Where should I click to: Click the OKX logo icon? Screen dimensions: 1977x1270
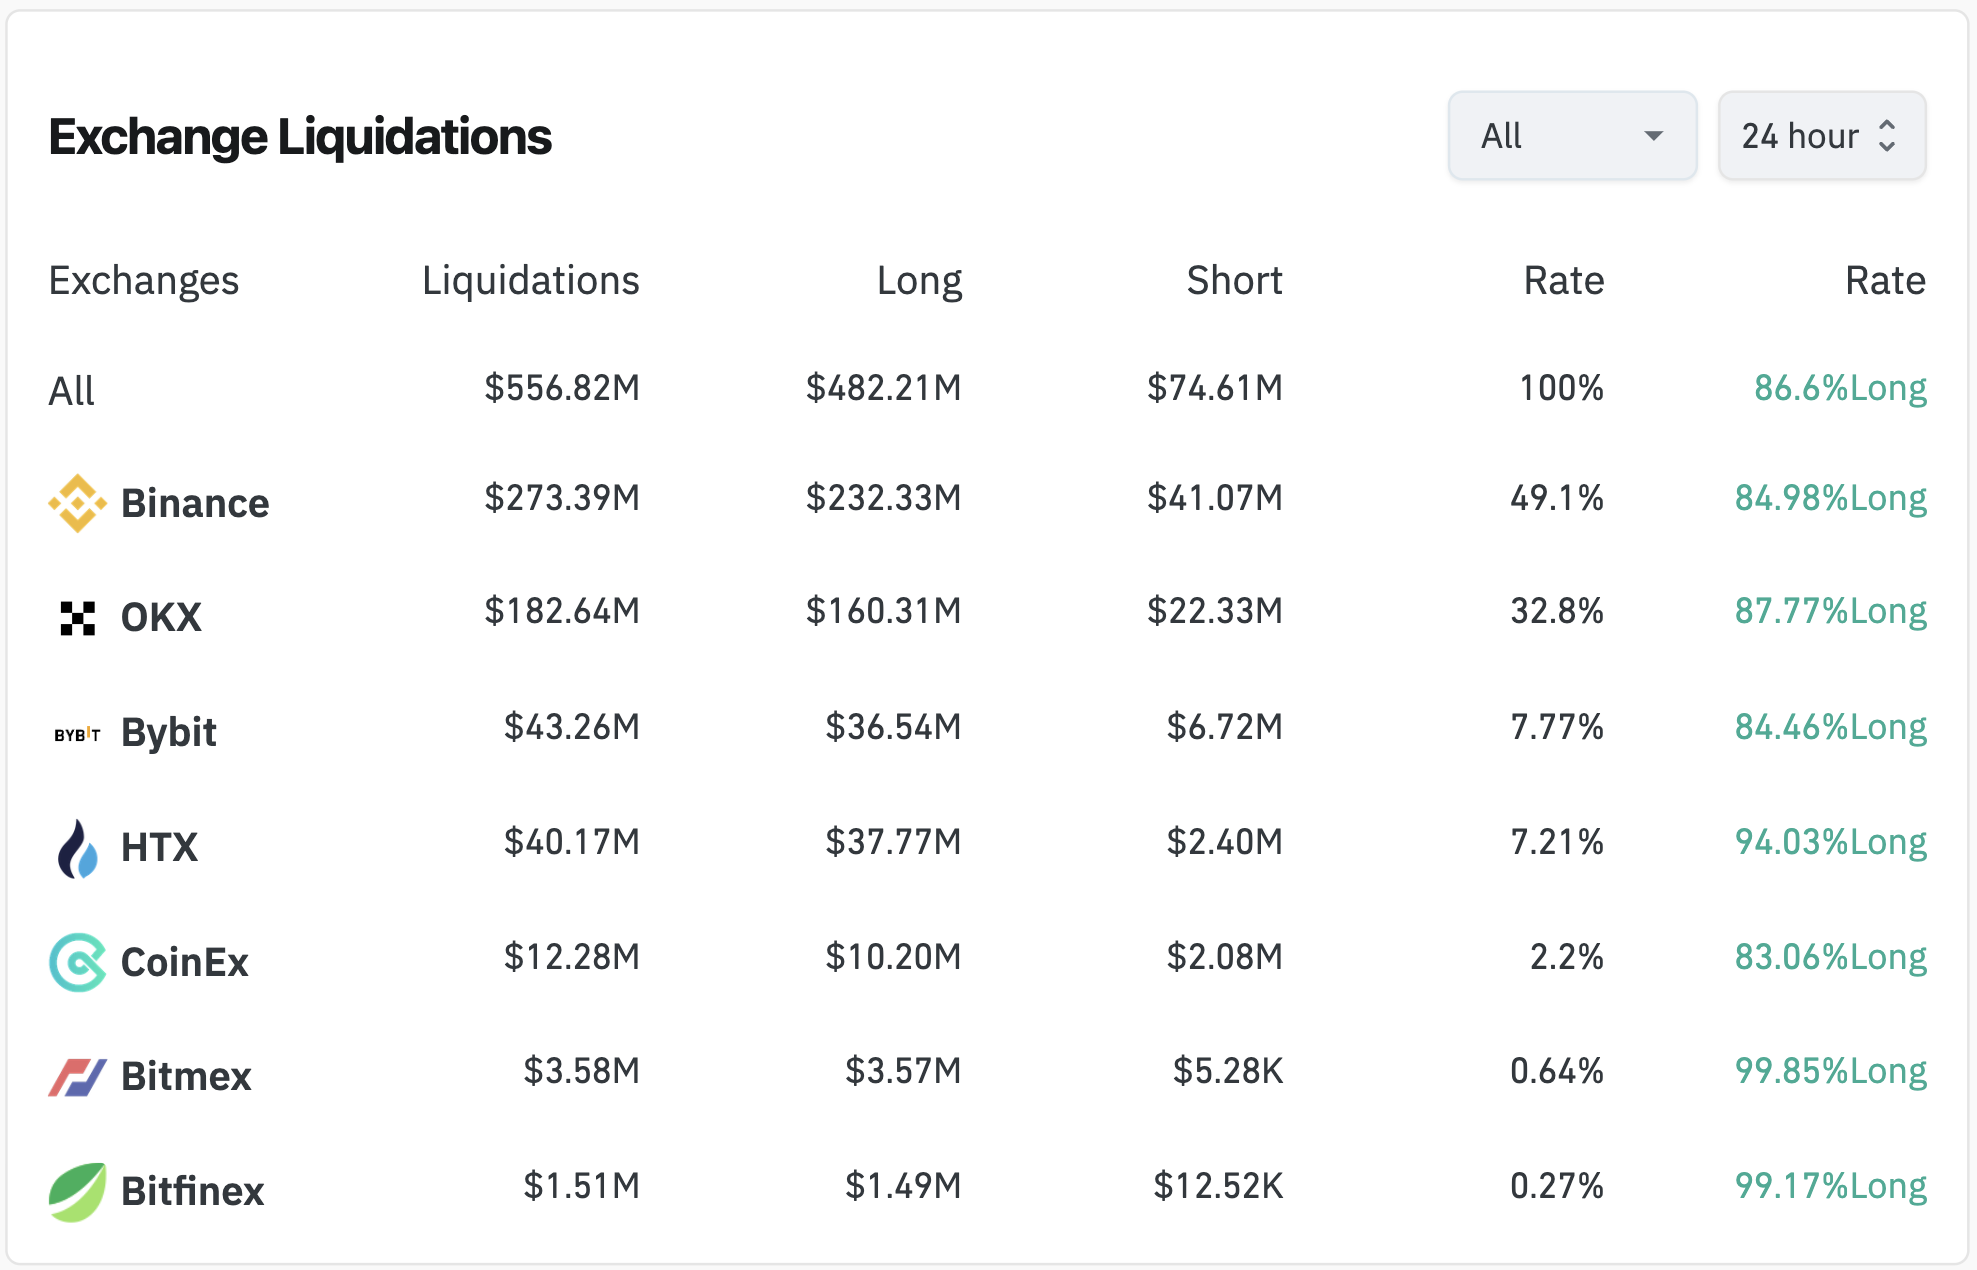[77, 618]
